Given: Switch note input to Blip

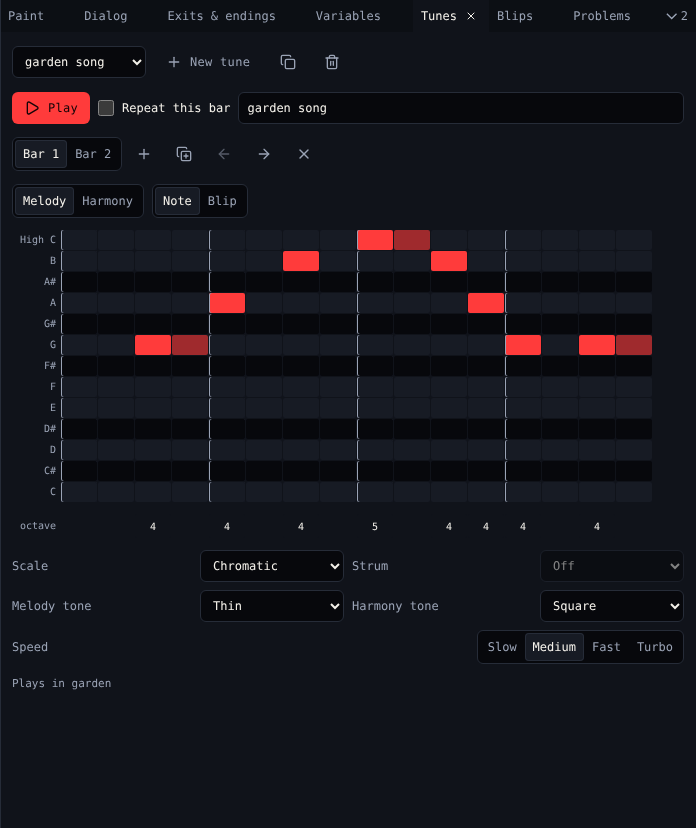Looking at the screenshot, I should [x=222, y=201].
